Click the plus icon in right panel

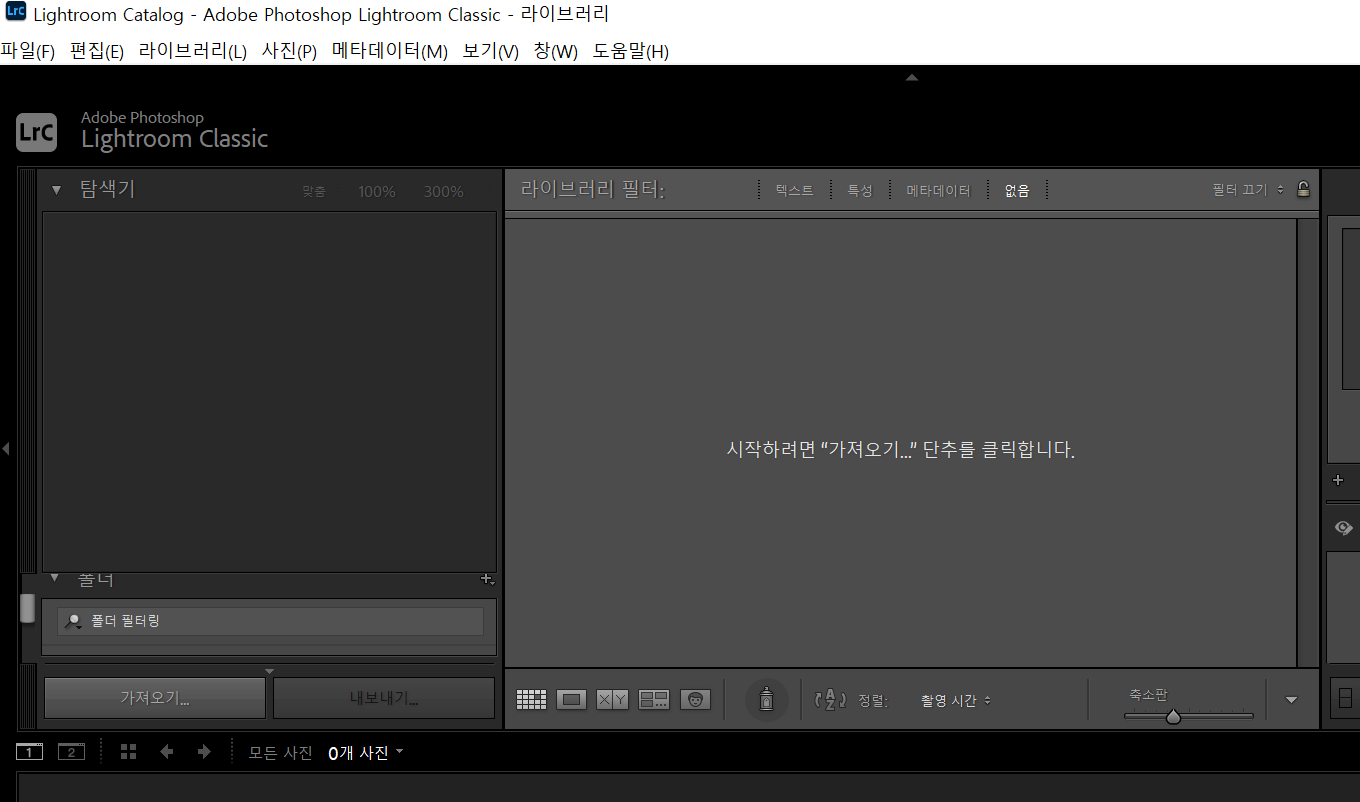click(1339, 480)
